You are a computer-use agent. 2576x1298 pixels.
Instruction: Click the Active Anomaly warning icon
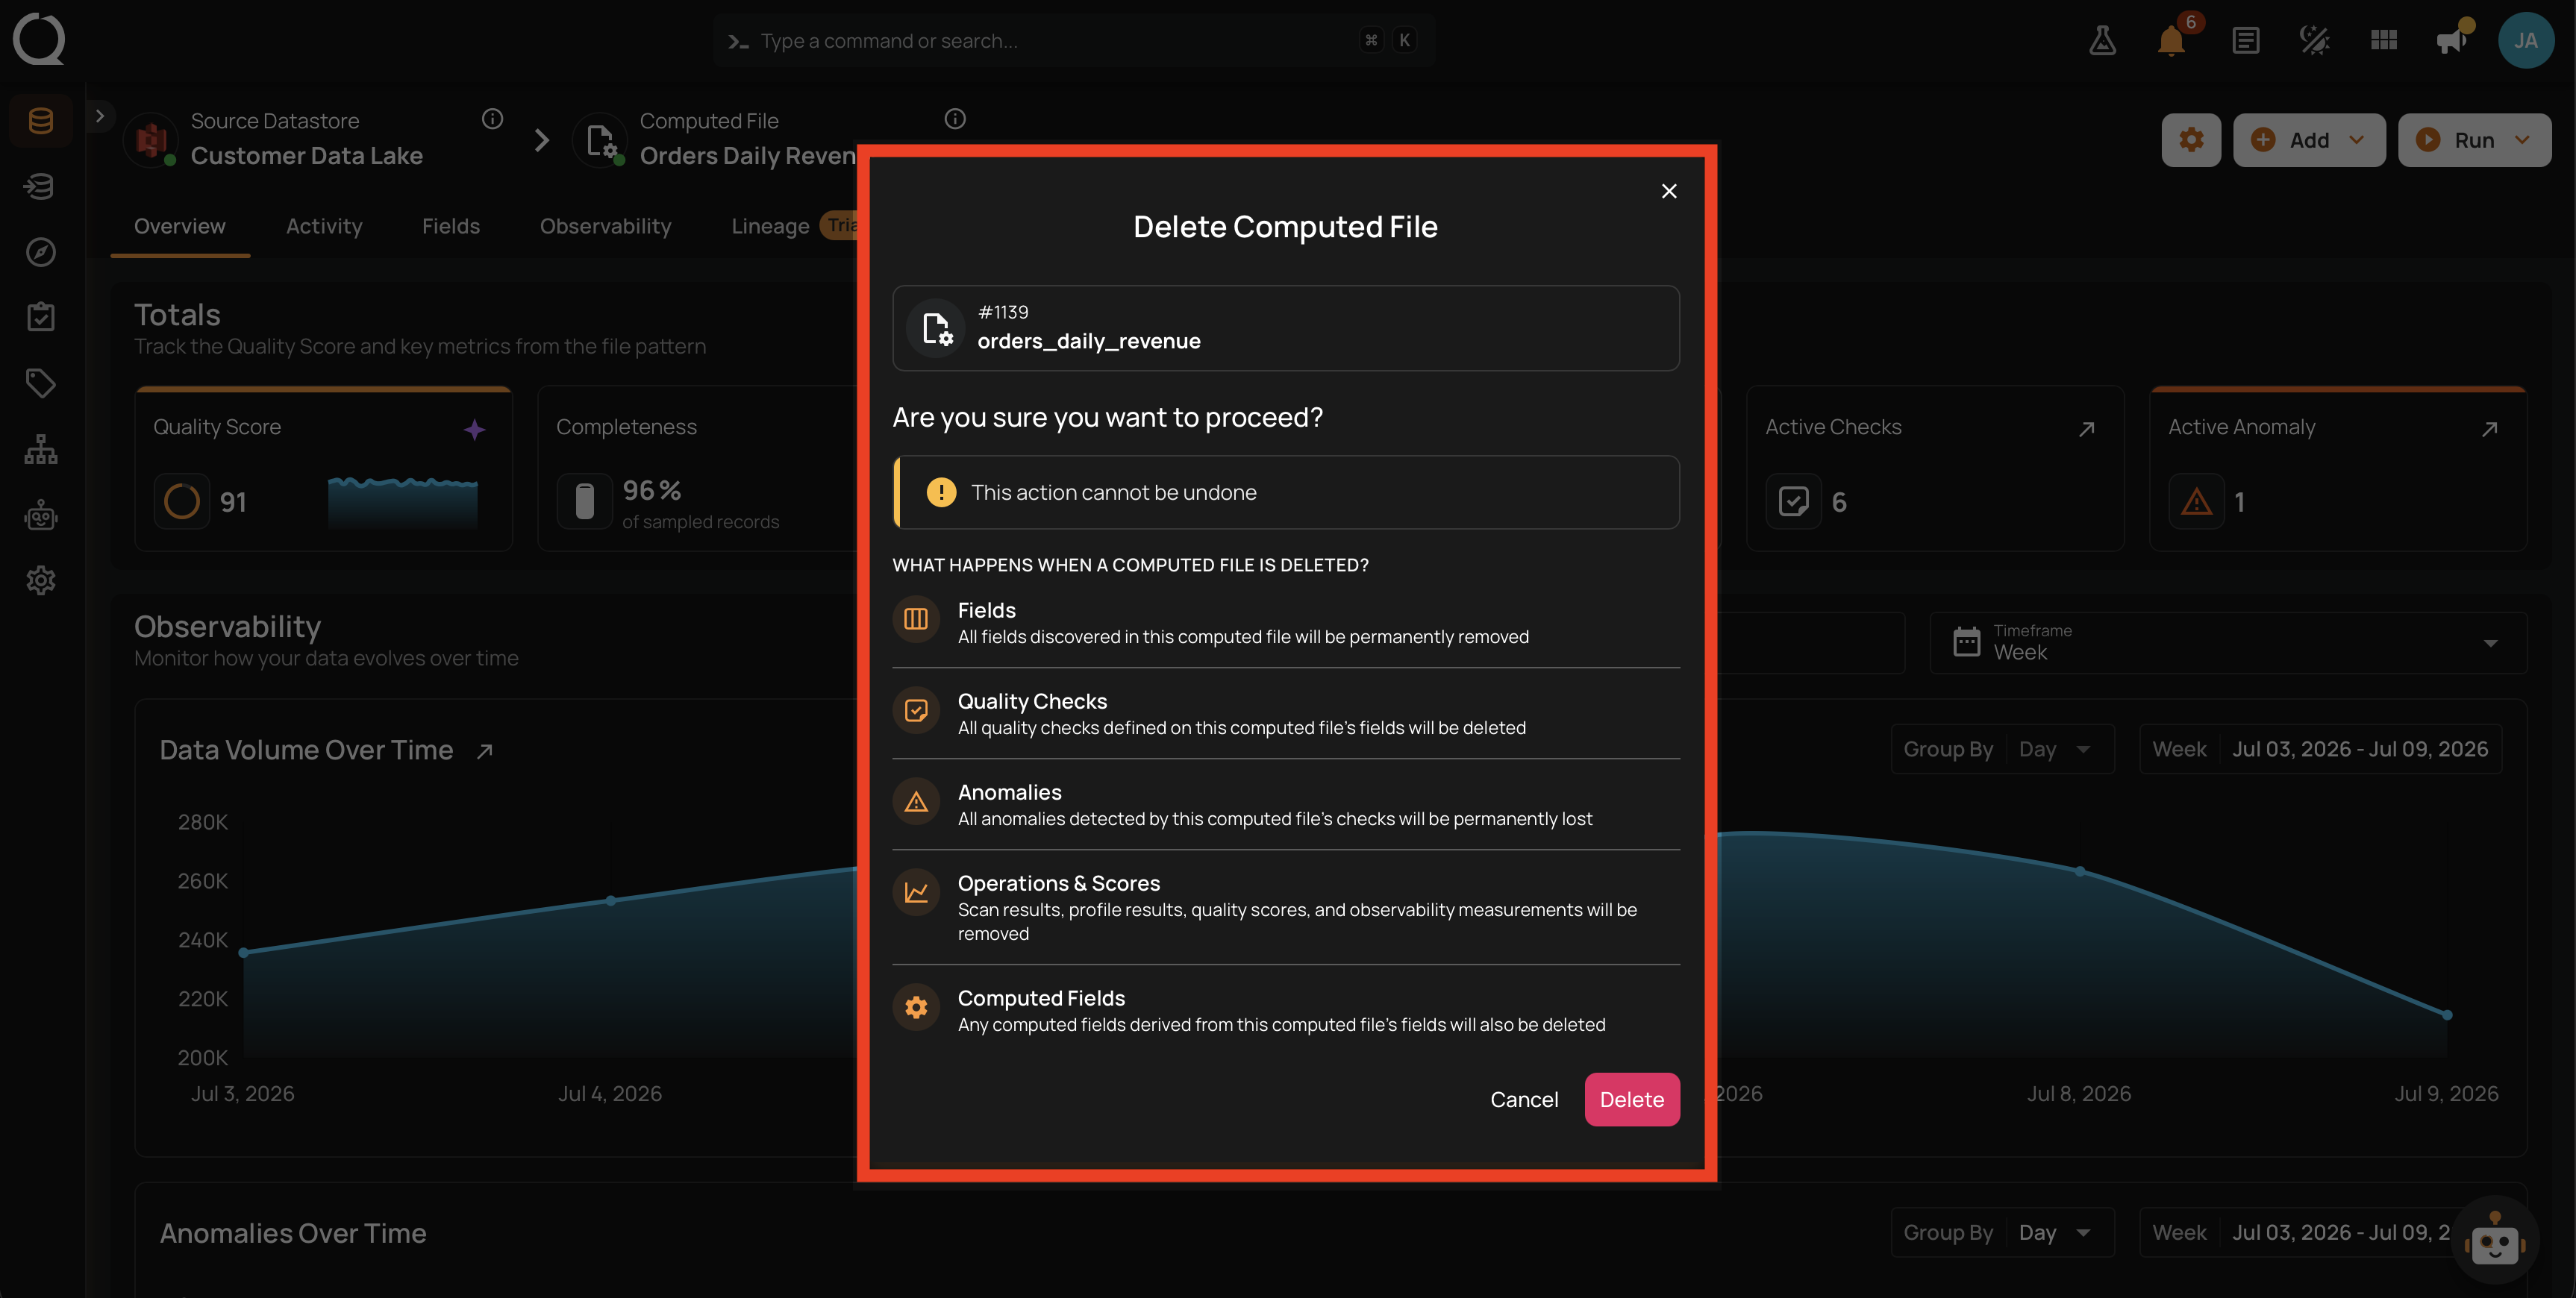point(2196,501)
